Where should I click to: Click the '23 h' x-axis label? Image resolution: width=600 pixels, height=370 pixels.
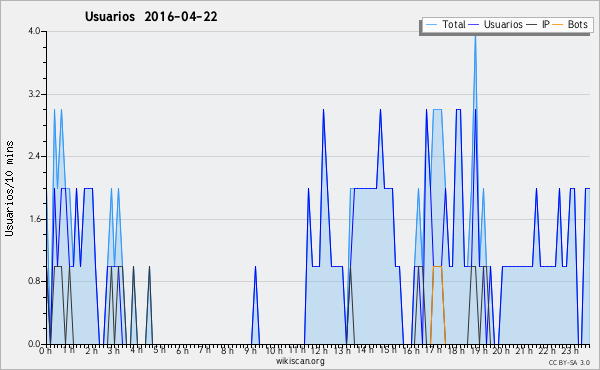pyautogui.click(x=570, y=351)
